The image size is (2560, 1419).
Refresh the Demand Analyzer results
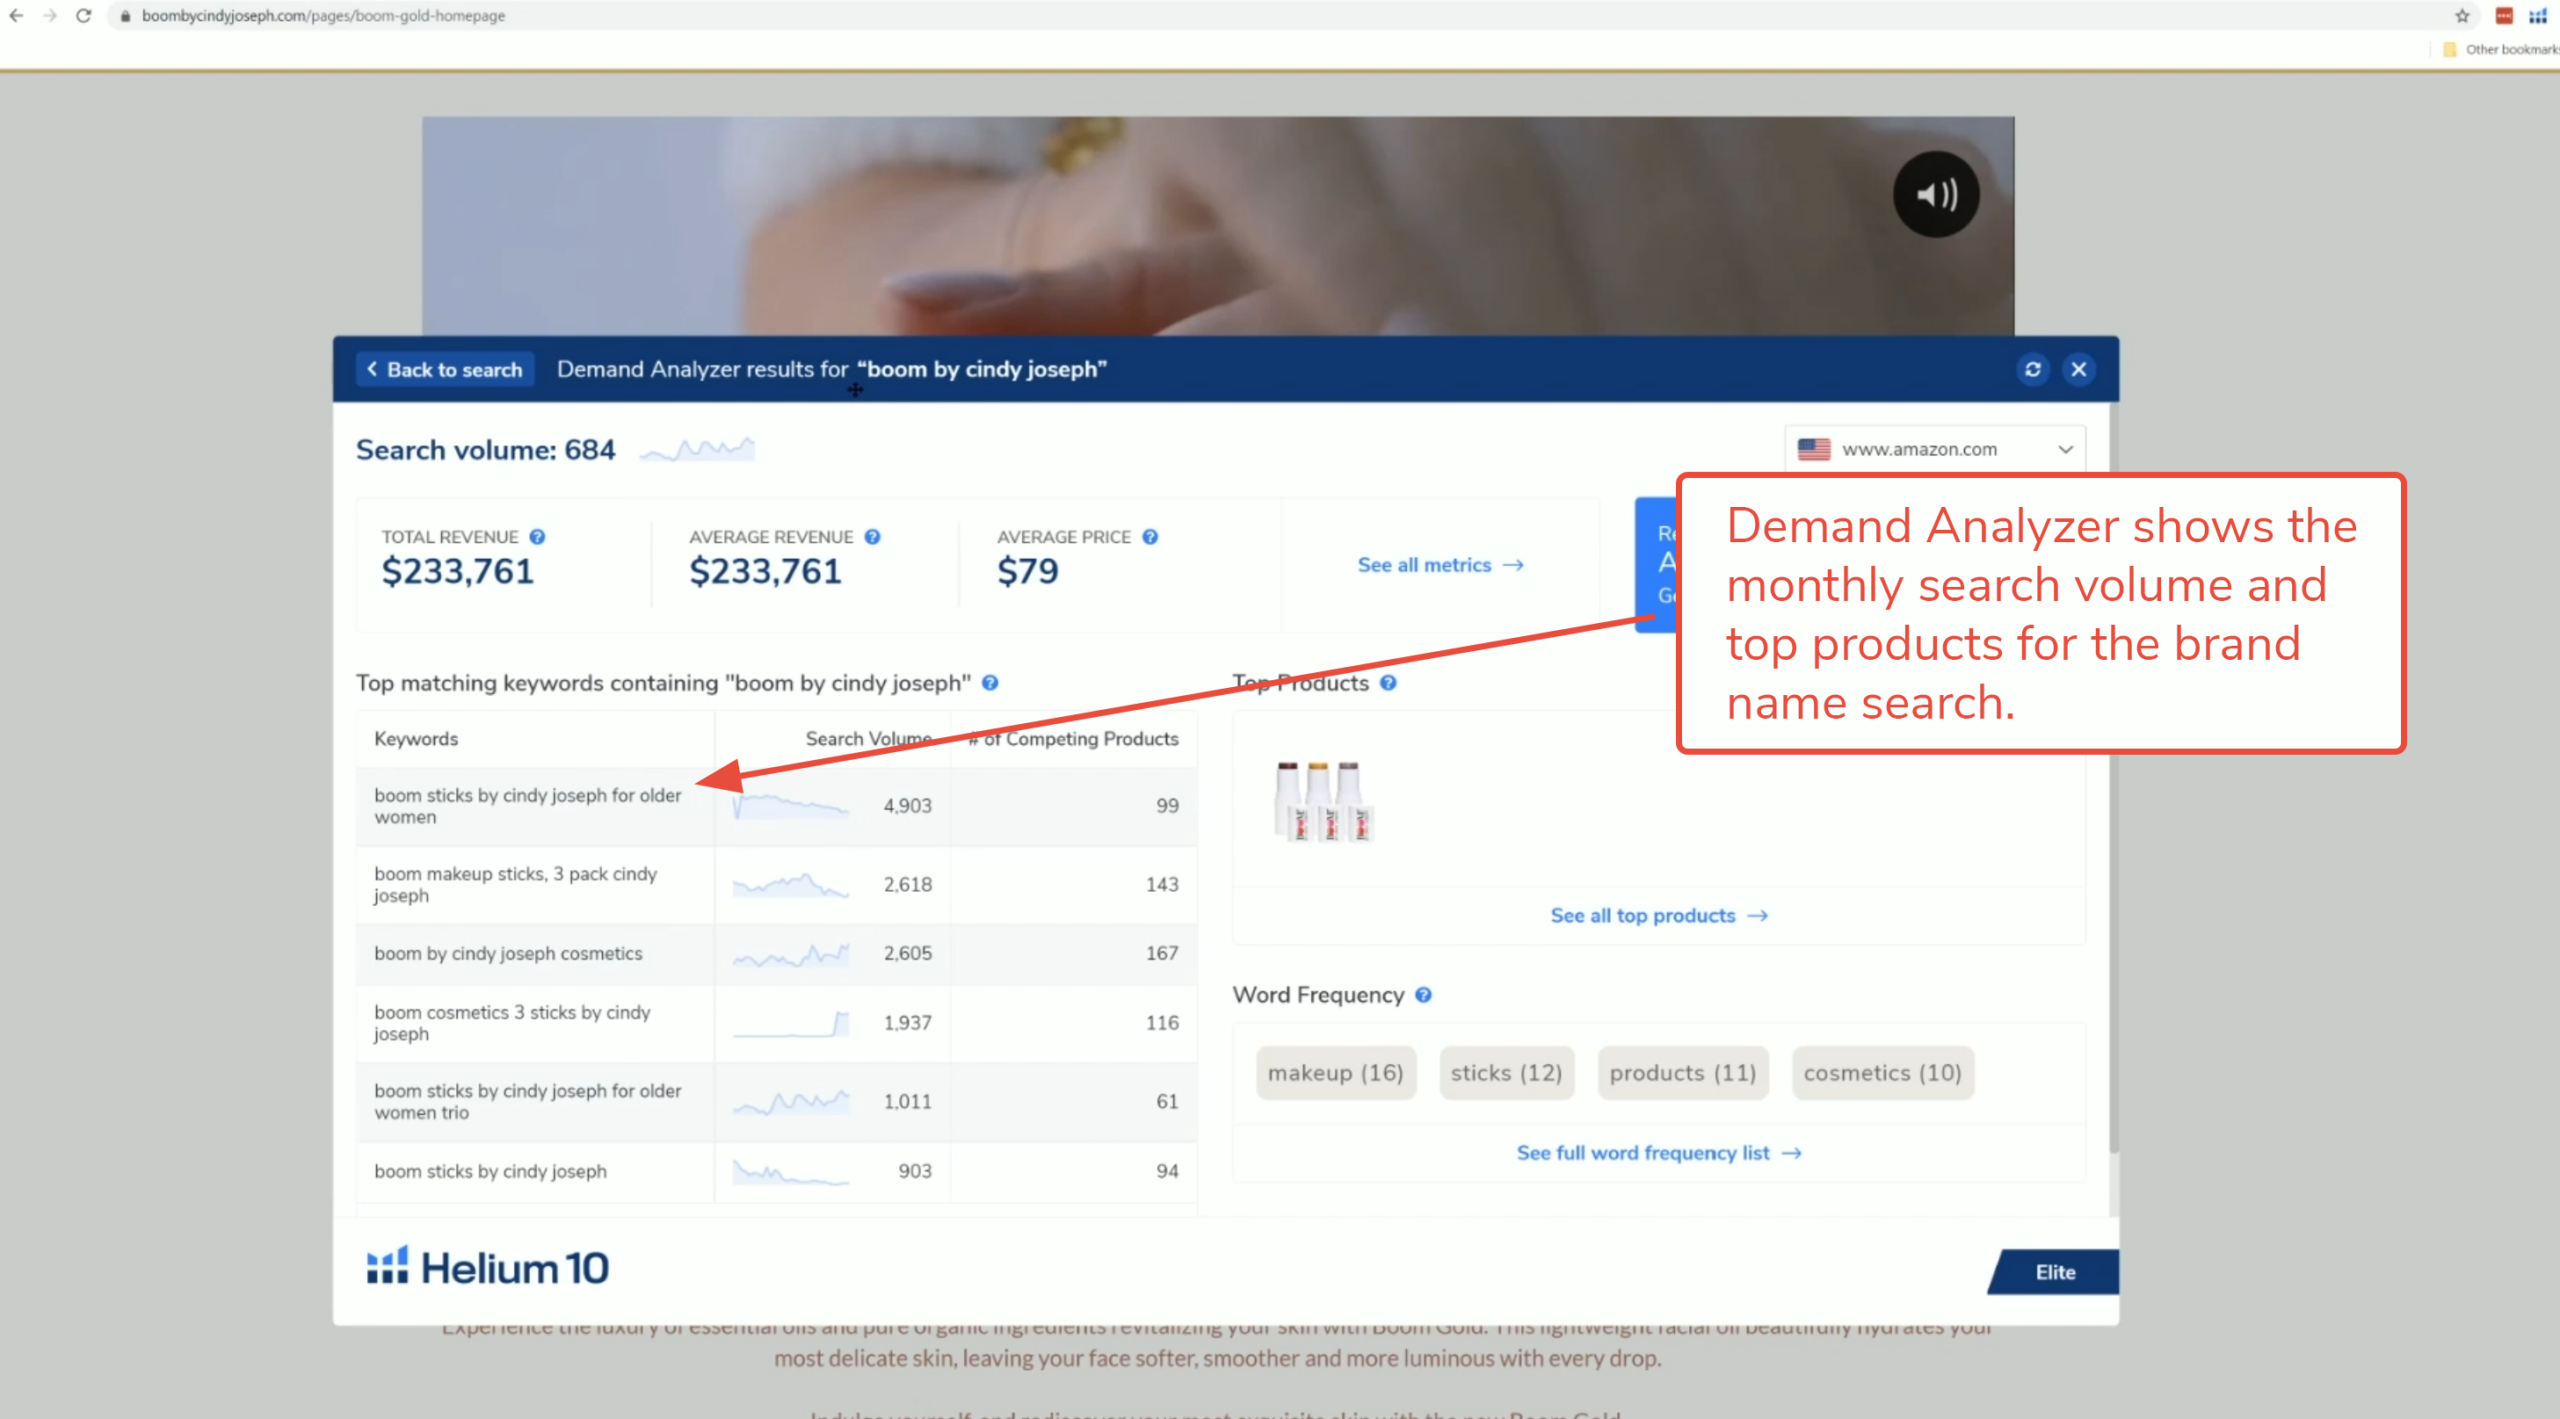coord(2033,369)
